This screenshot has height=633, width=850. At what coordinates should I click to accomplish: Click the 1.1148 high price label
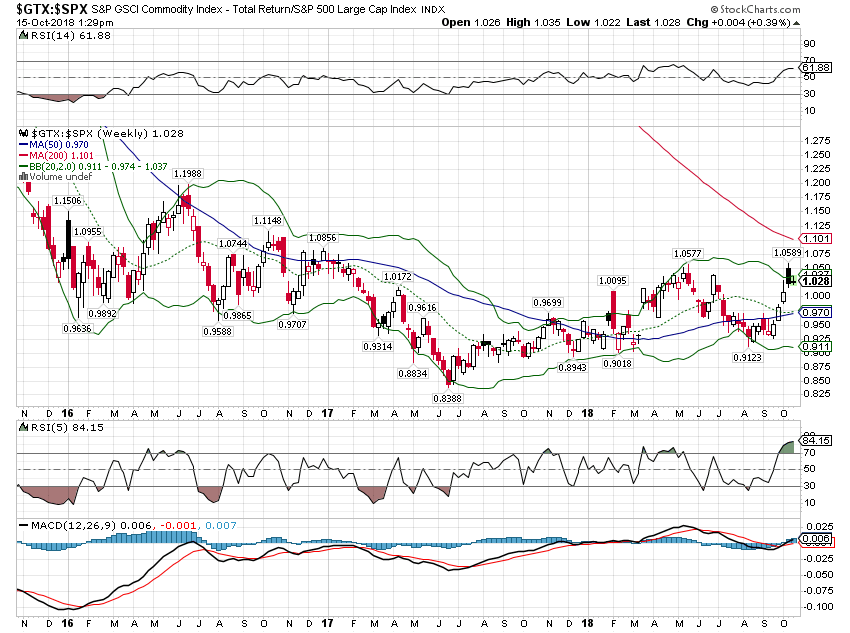268,221
